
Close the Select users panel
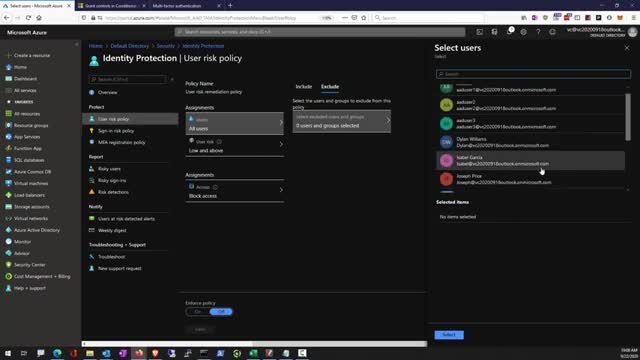(x=627, y=48)
